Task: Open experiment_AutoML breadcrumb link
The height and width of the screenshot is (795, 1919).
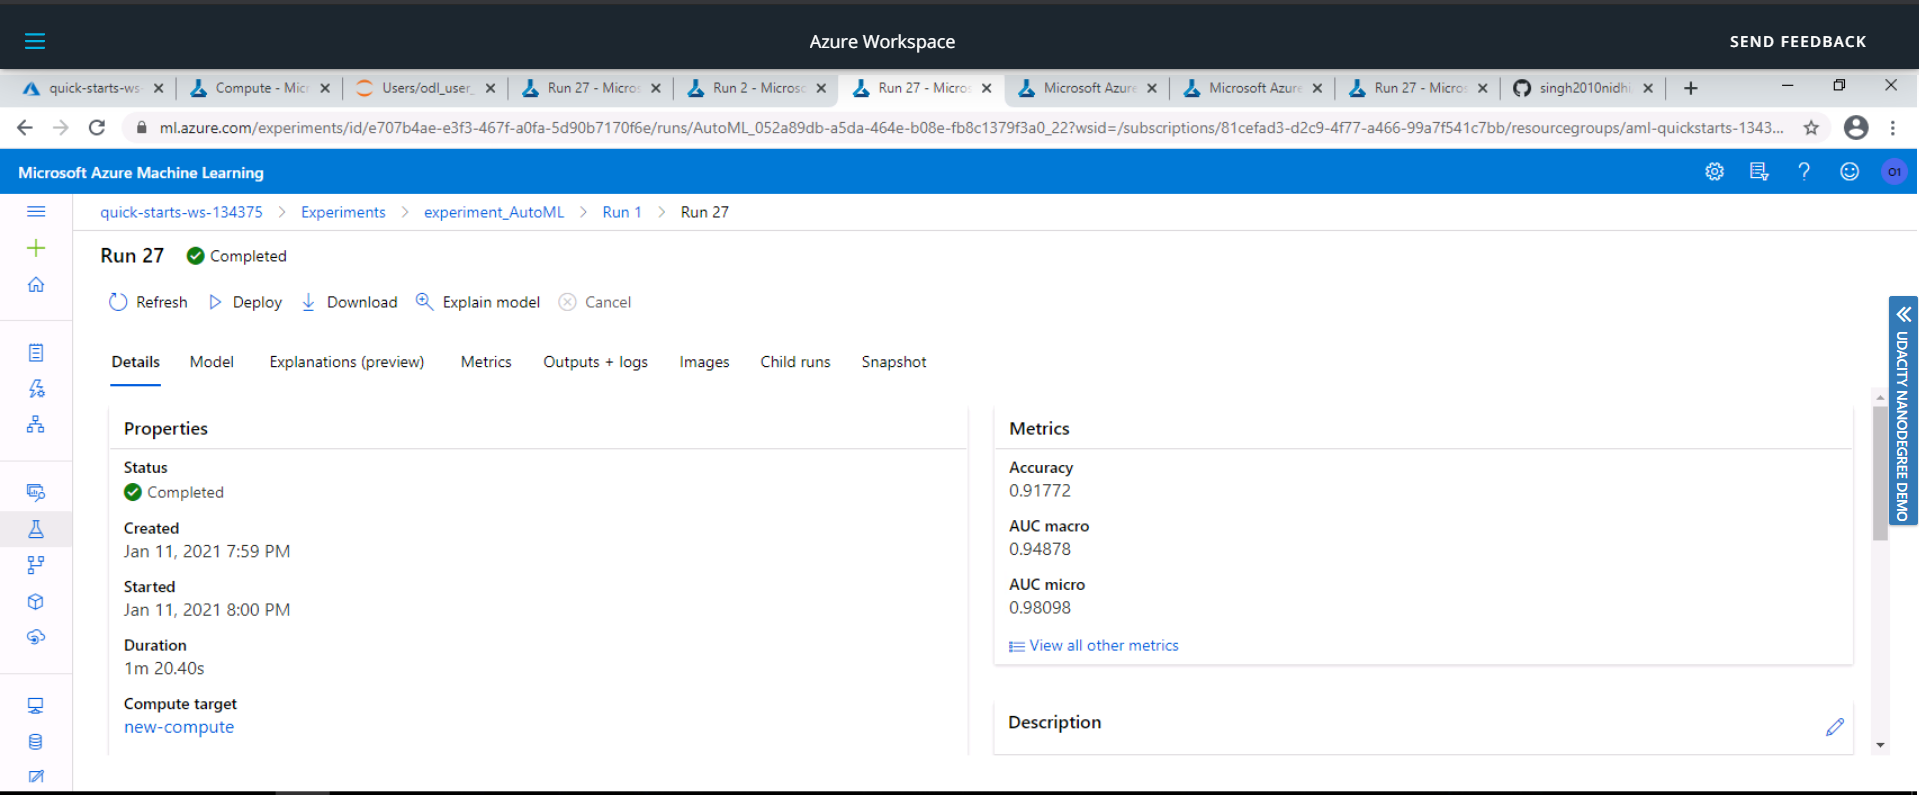Action: coord(494,212)
